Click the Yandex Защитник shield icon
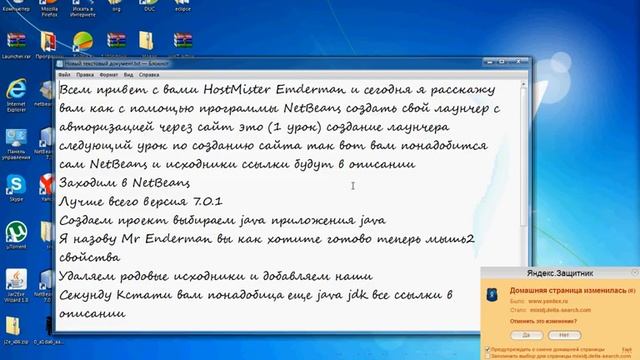Viewport: 640px width, 360px height. point(493,295)
